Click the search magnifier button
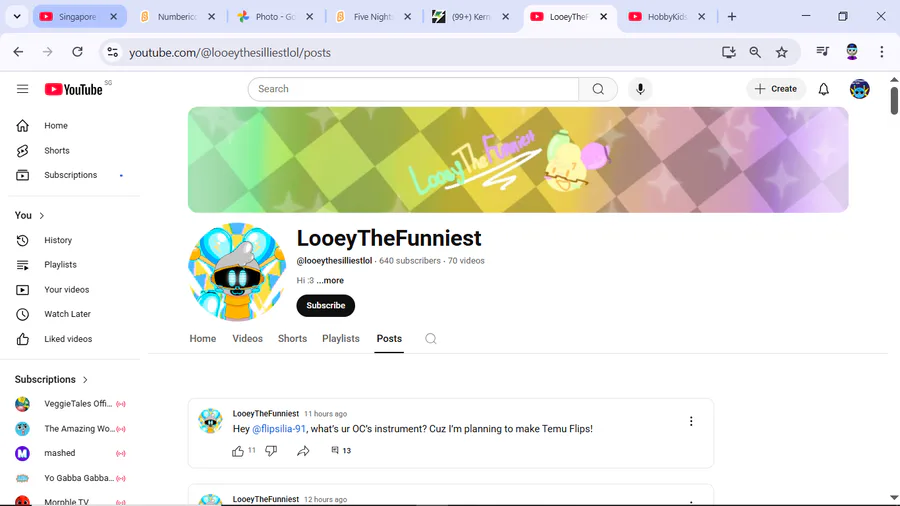This screenshot has height=506, width=900. [598, 89]
